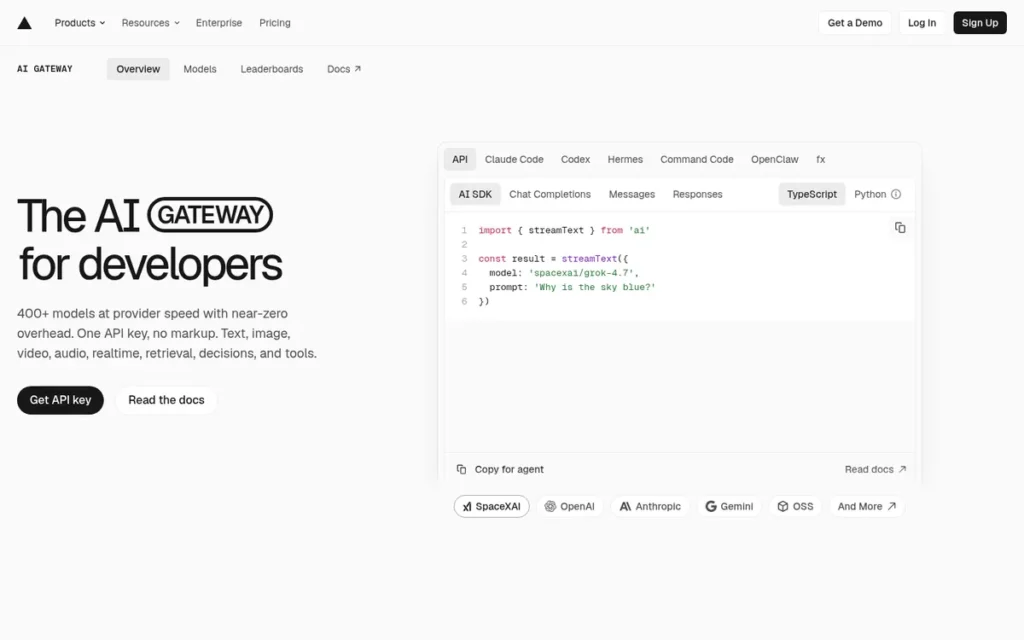
Task: Click the 'Why is the sky blue?' prompt
Action: click(x=594, y=287)
